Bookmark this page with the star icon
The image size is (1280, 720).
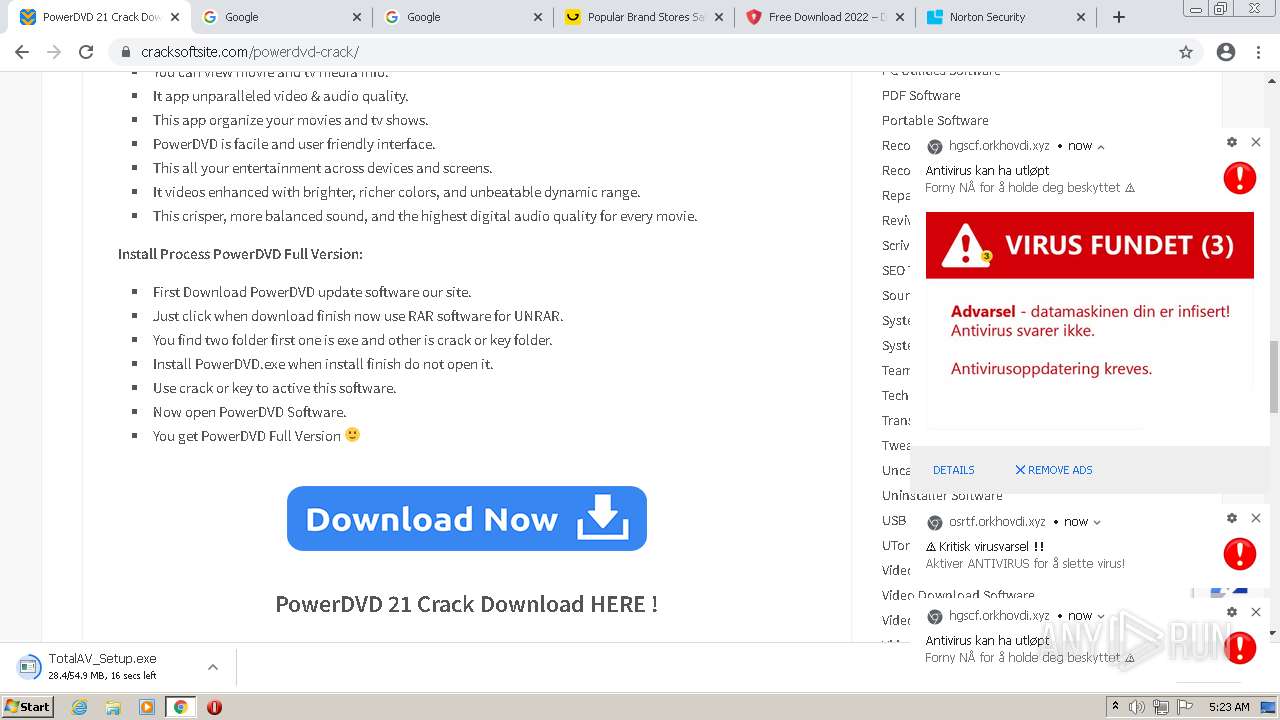(1186, 52)
